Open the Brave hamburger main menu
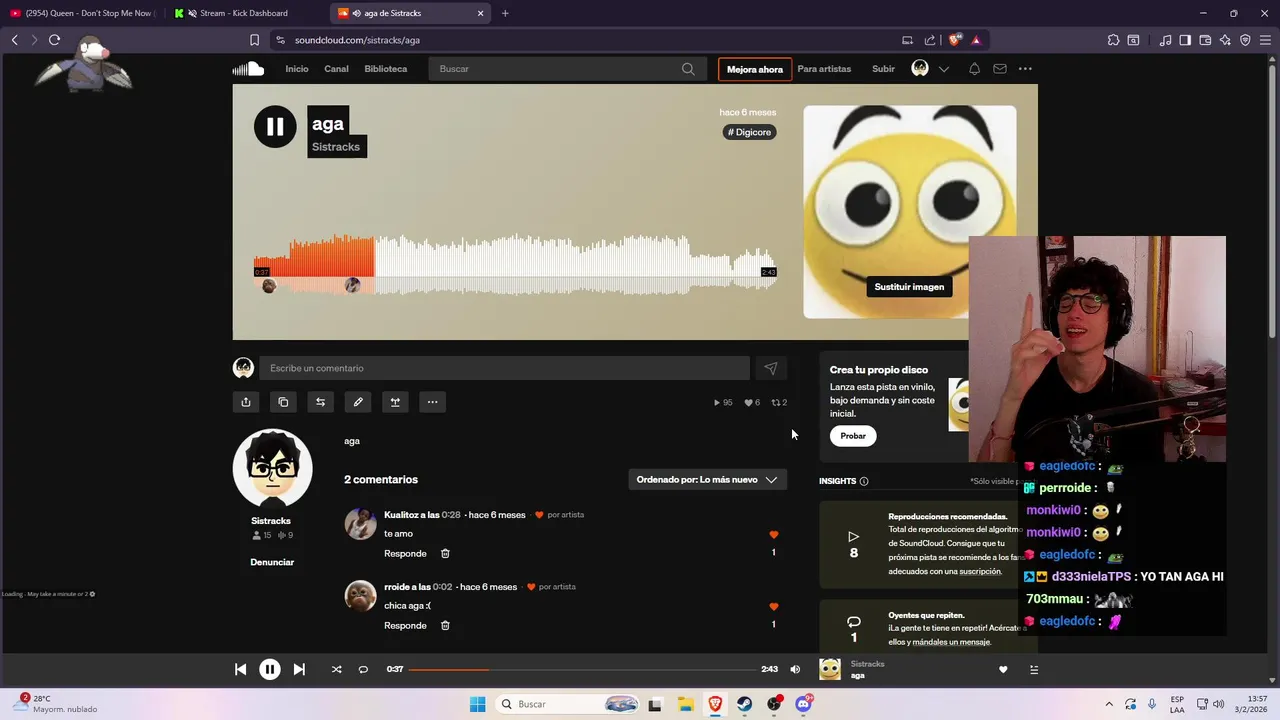 point(1264,40)
